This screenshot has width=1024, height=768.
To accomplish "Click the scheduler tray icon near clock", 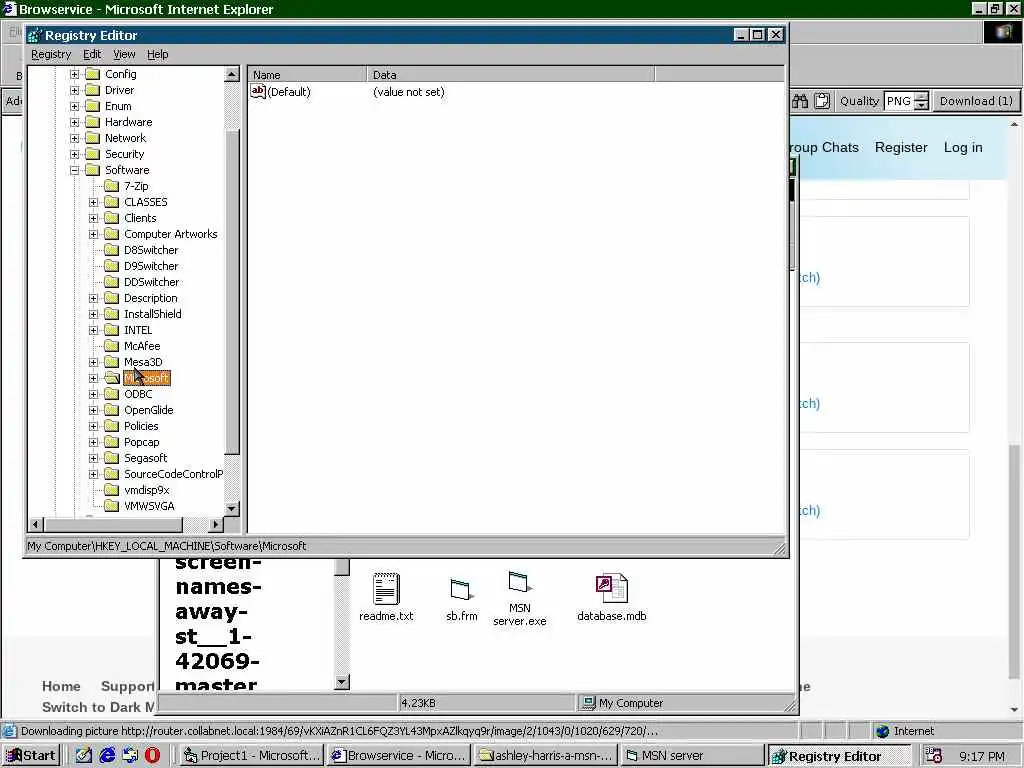I will click(x=934, y=756).
